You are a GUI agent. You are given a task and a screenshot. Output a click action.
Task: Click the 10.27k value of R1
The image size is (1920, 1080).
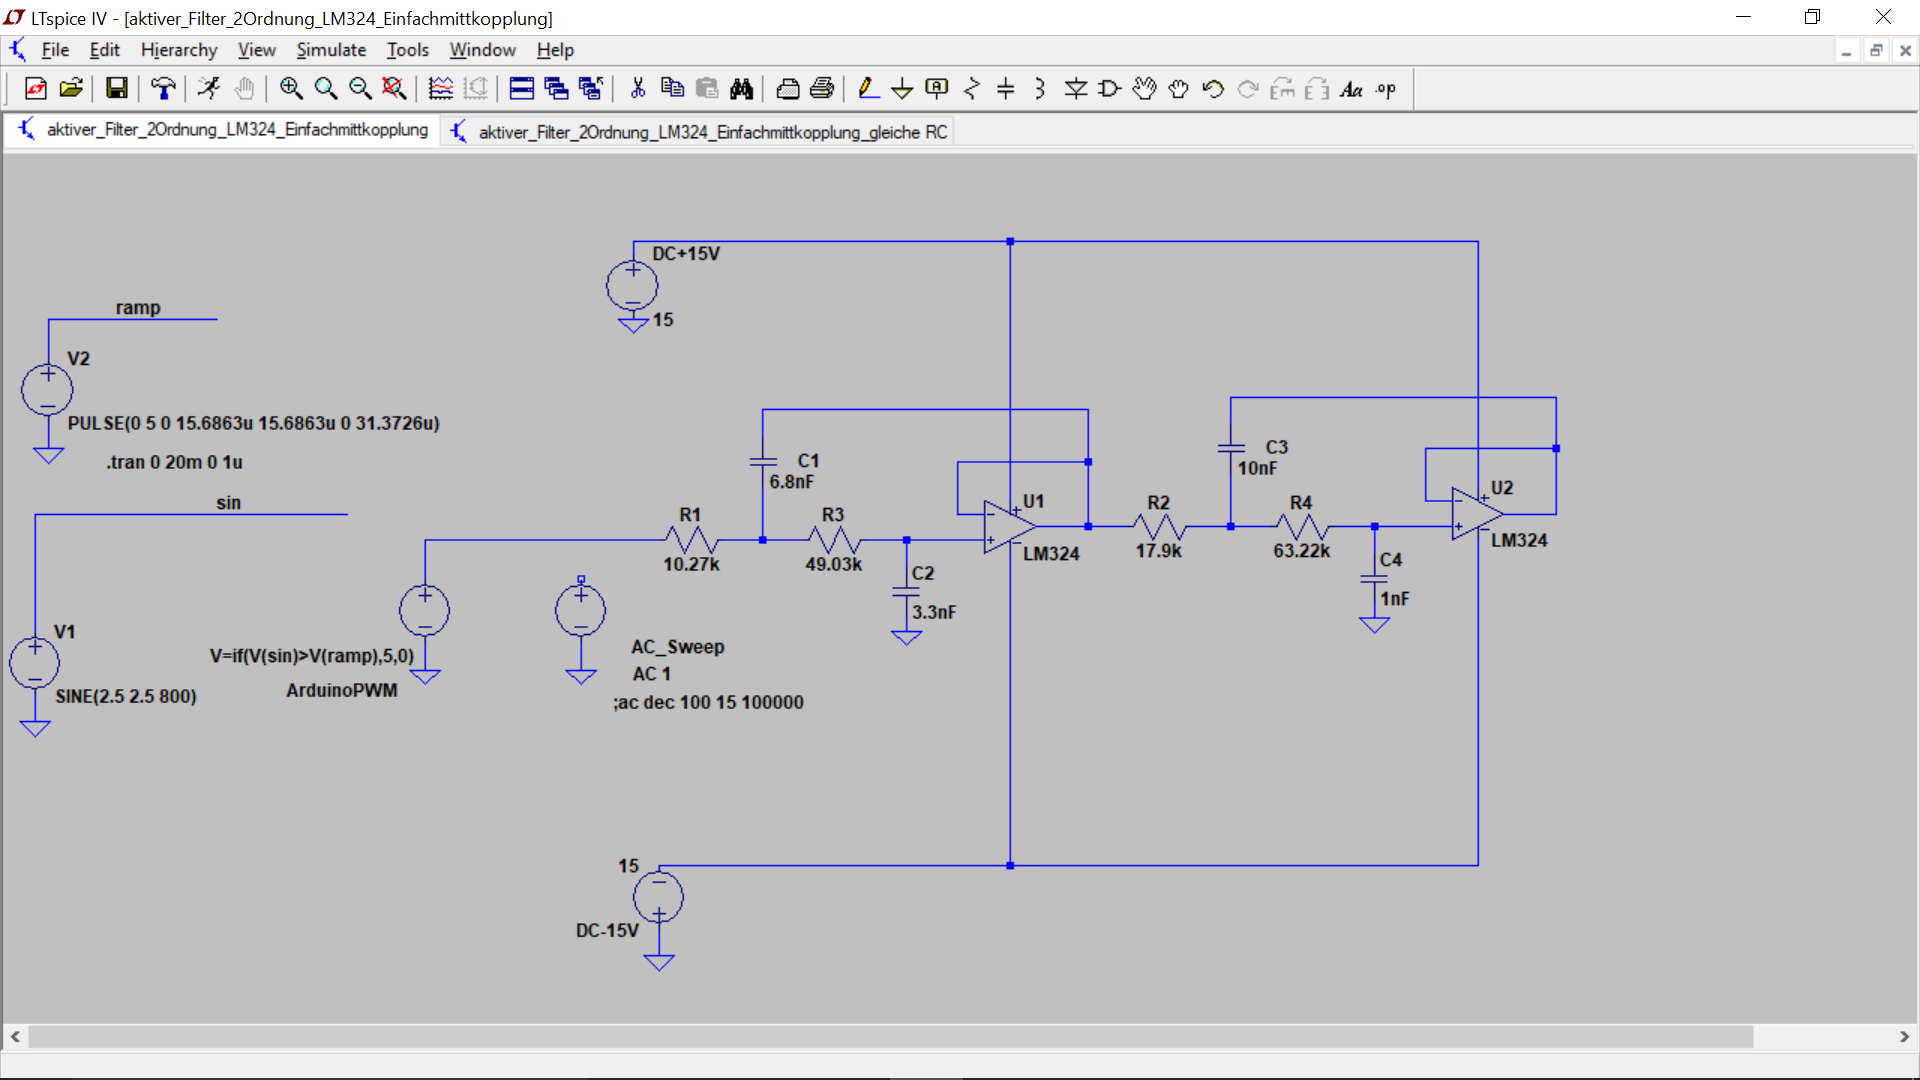[691, 564]
